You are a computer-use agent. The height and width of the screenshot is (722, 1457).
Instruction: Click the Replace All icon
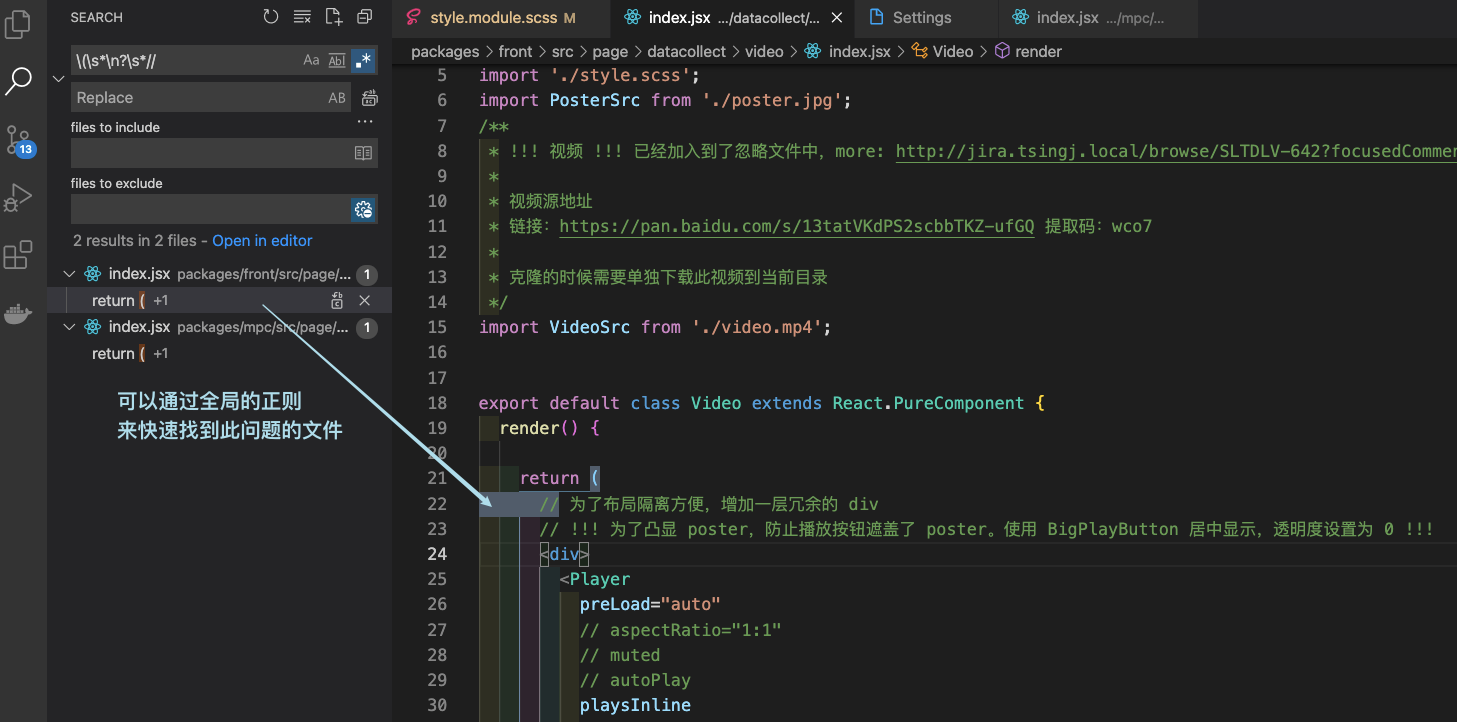[369, 98]
